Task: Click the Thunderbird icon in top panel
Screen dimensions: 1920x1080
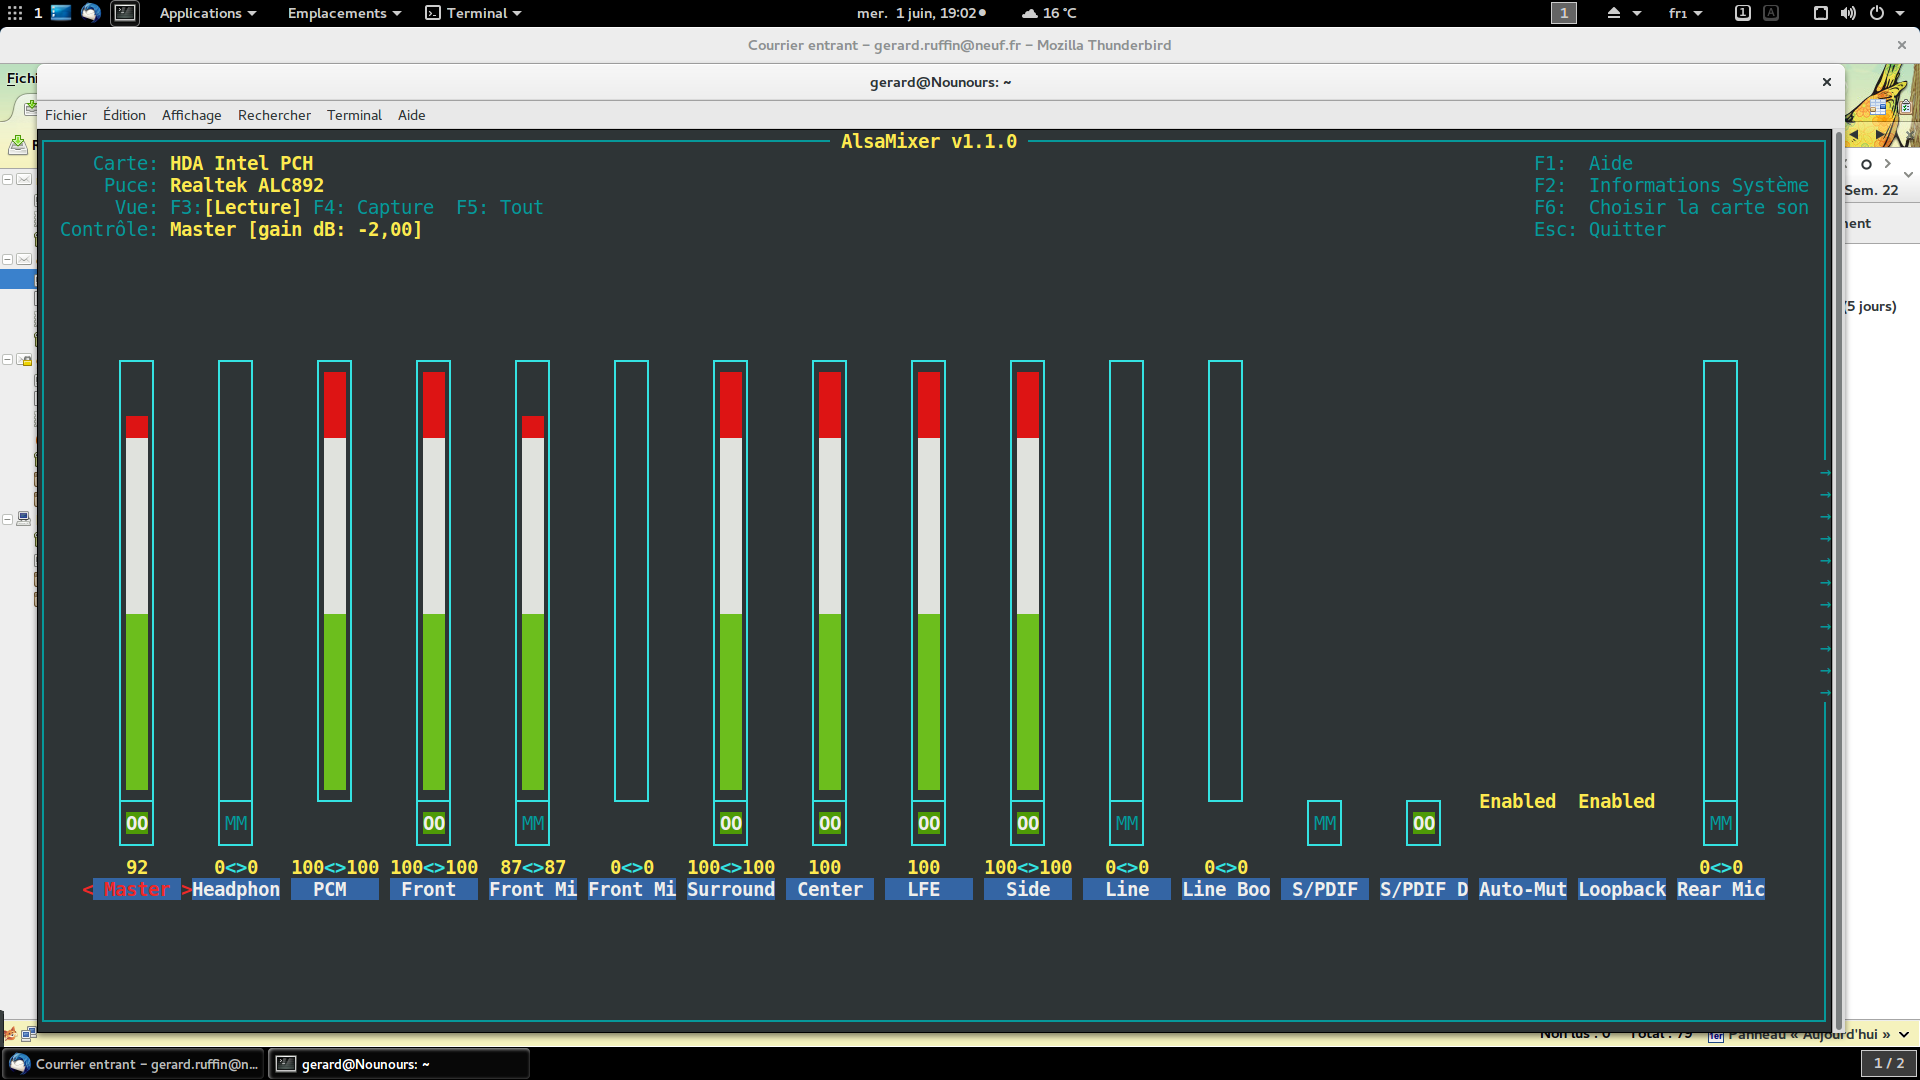Action: point(91,13)
